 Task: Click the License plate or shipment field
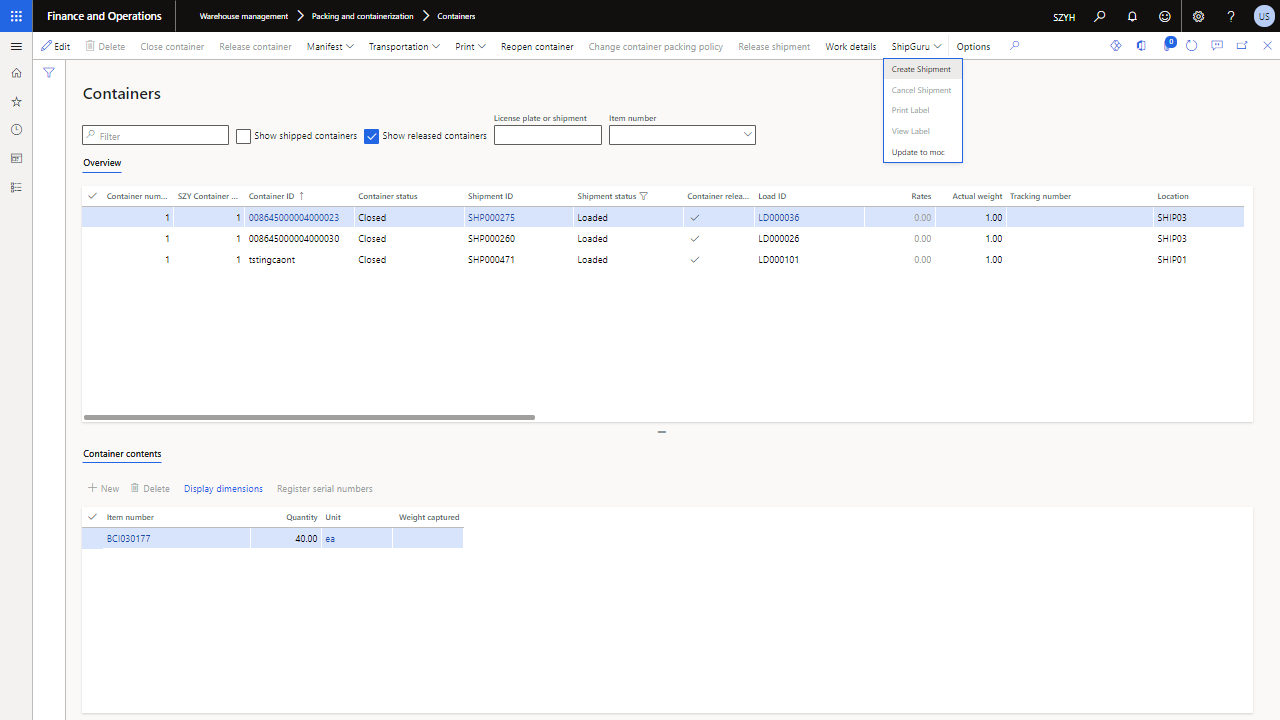548,135
